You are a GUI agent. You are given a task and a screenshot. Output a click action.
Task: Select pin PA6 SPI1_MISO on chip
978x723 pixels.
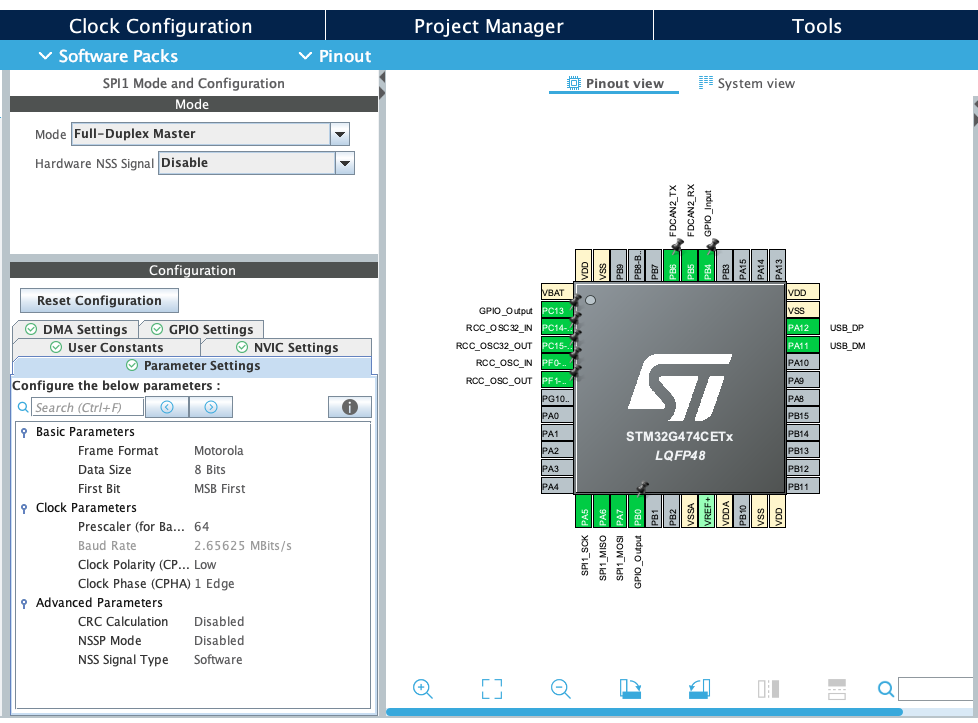point(602,511)
